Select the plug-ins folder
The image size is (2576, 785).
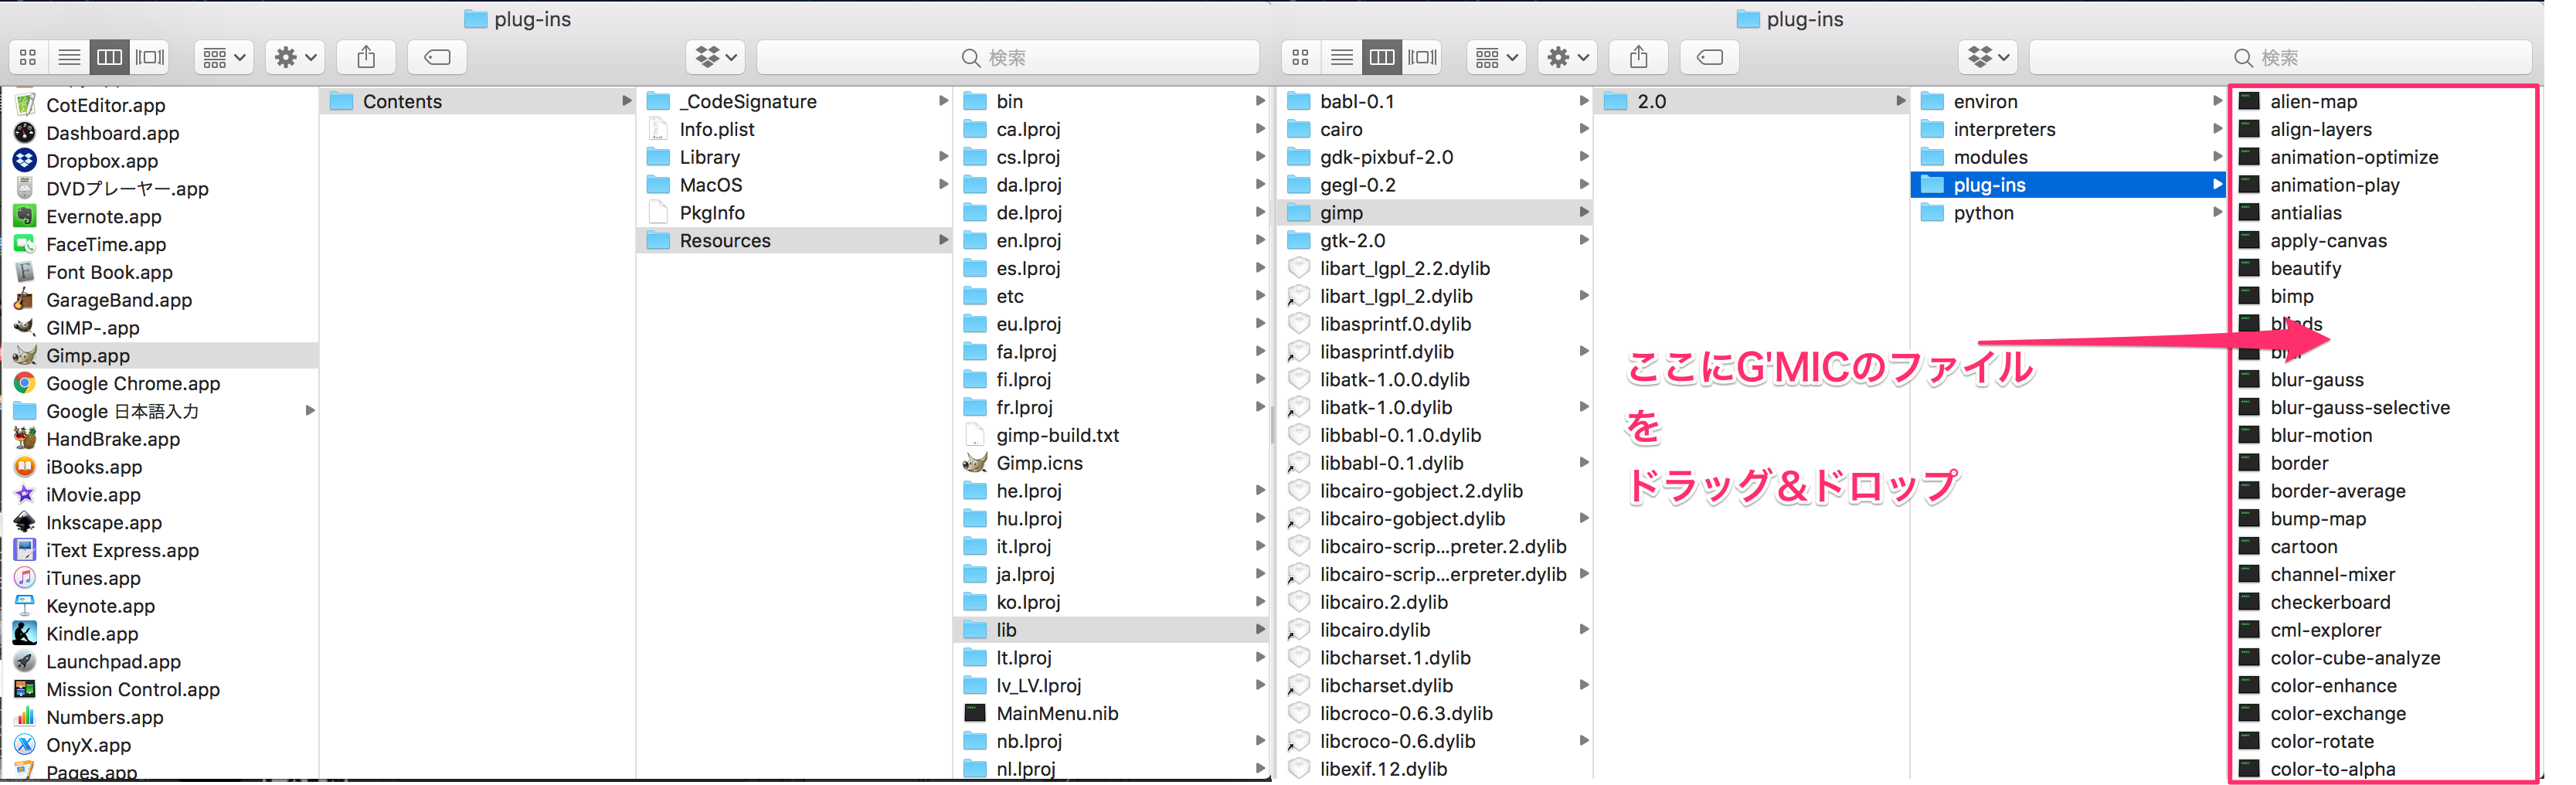[x=2068, y=185]
